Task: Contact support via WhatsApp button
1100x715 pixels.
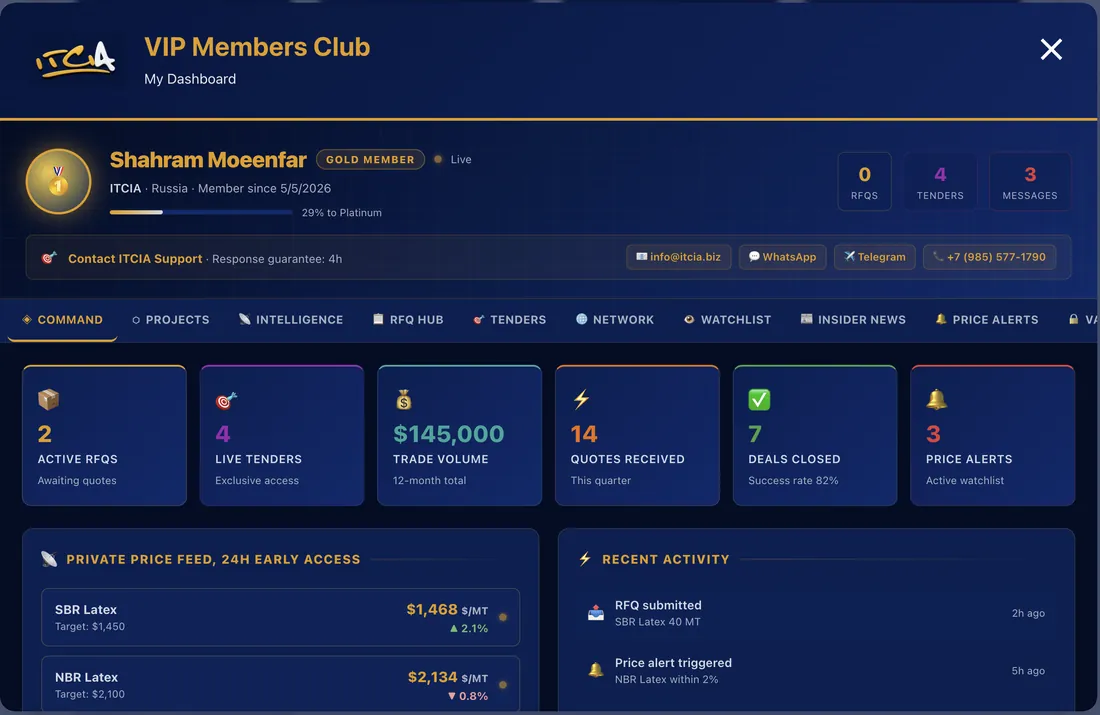Action: click(x=782, y=257)
